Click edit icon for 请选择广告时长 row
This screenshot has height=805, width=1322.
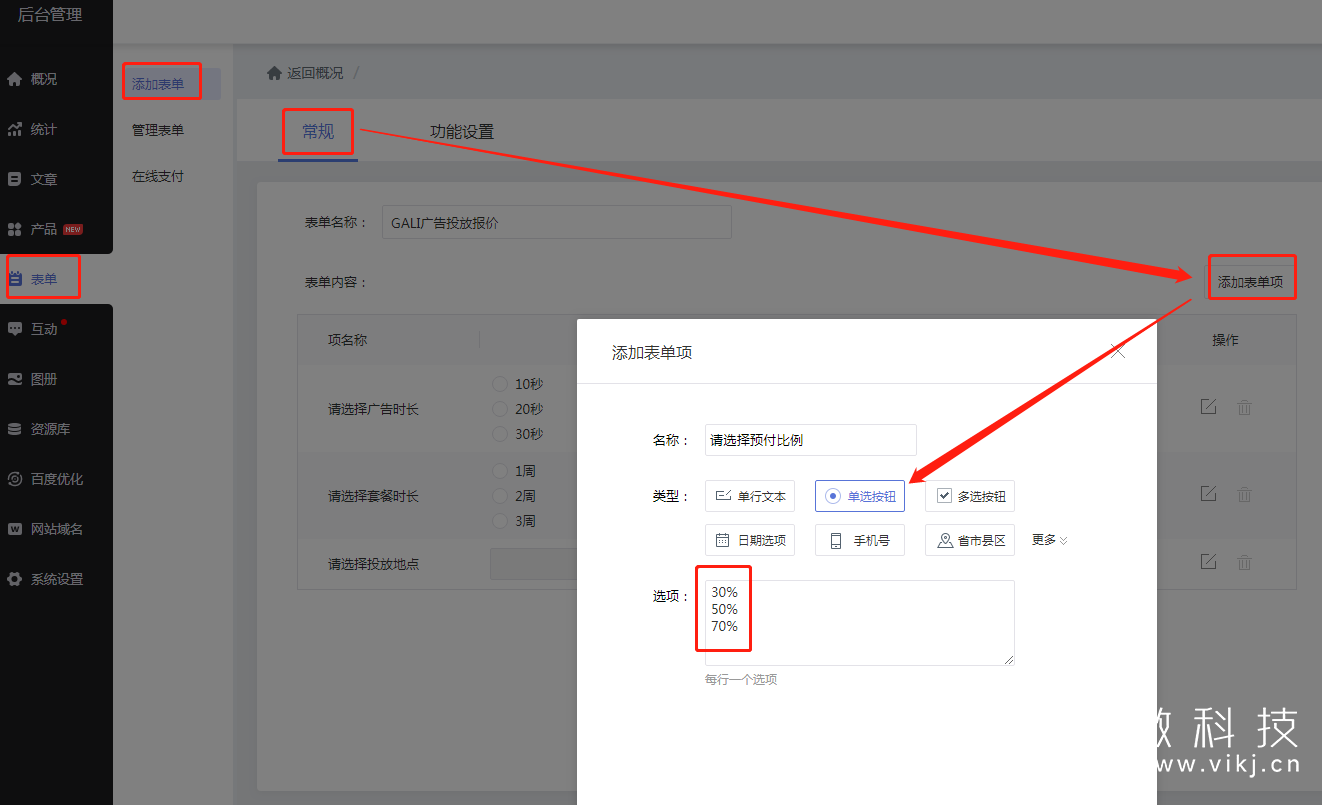pyautogui.click(x=1208, y=407)
